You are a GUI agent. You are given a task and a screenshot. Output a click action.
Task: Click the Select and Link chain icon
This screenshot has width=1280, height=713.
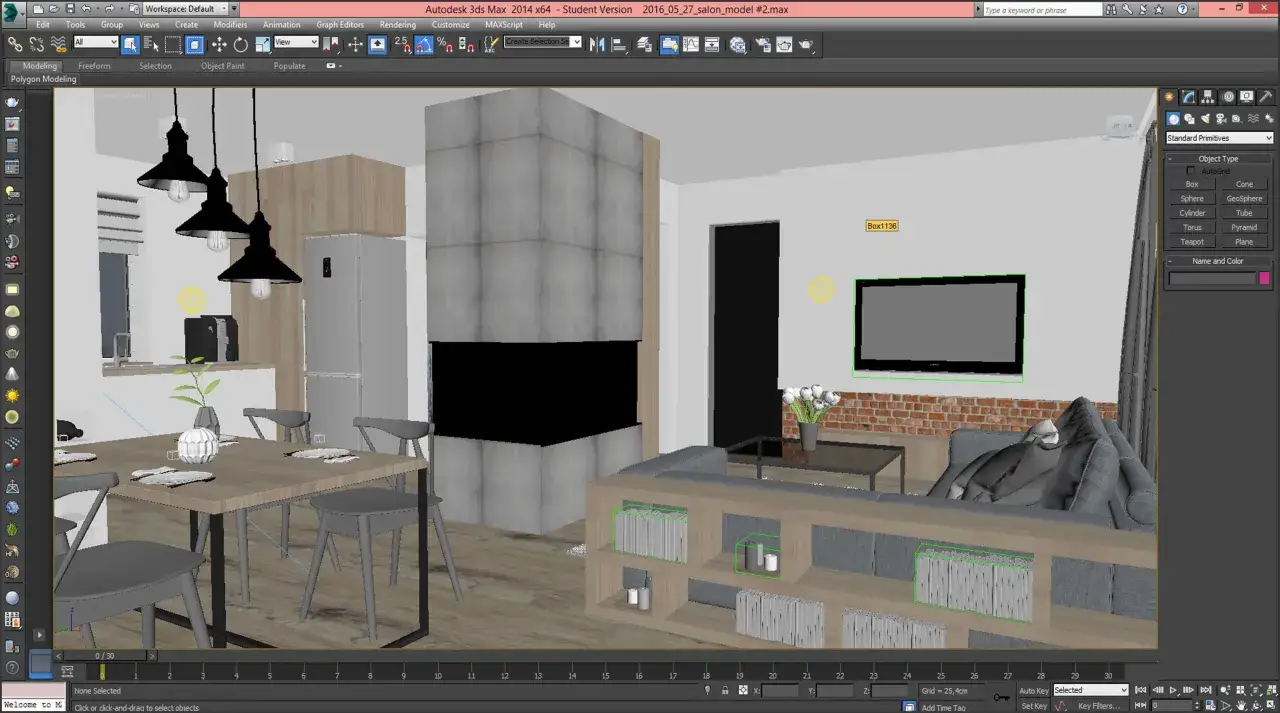[x=15, y=45]
